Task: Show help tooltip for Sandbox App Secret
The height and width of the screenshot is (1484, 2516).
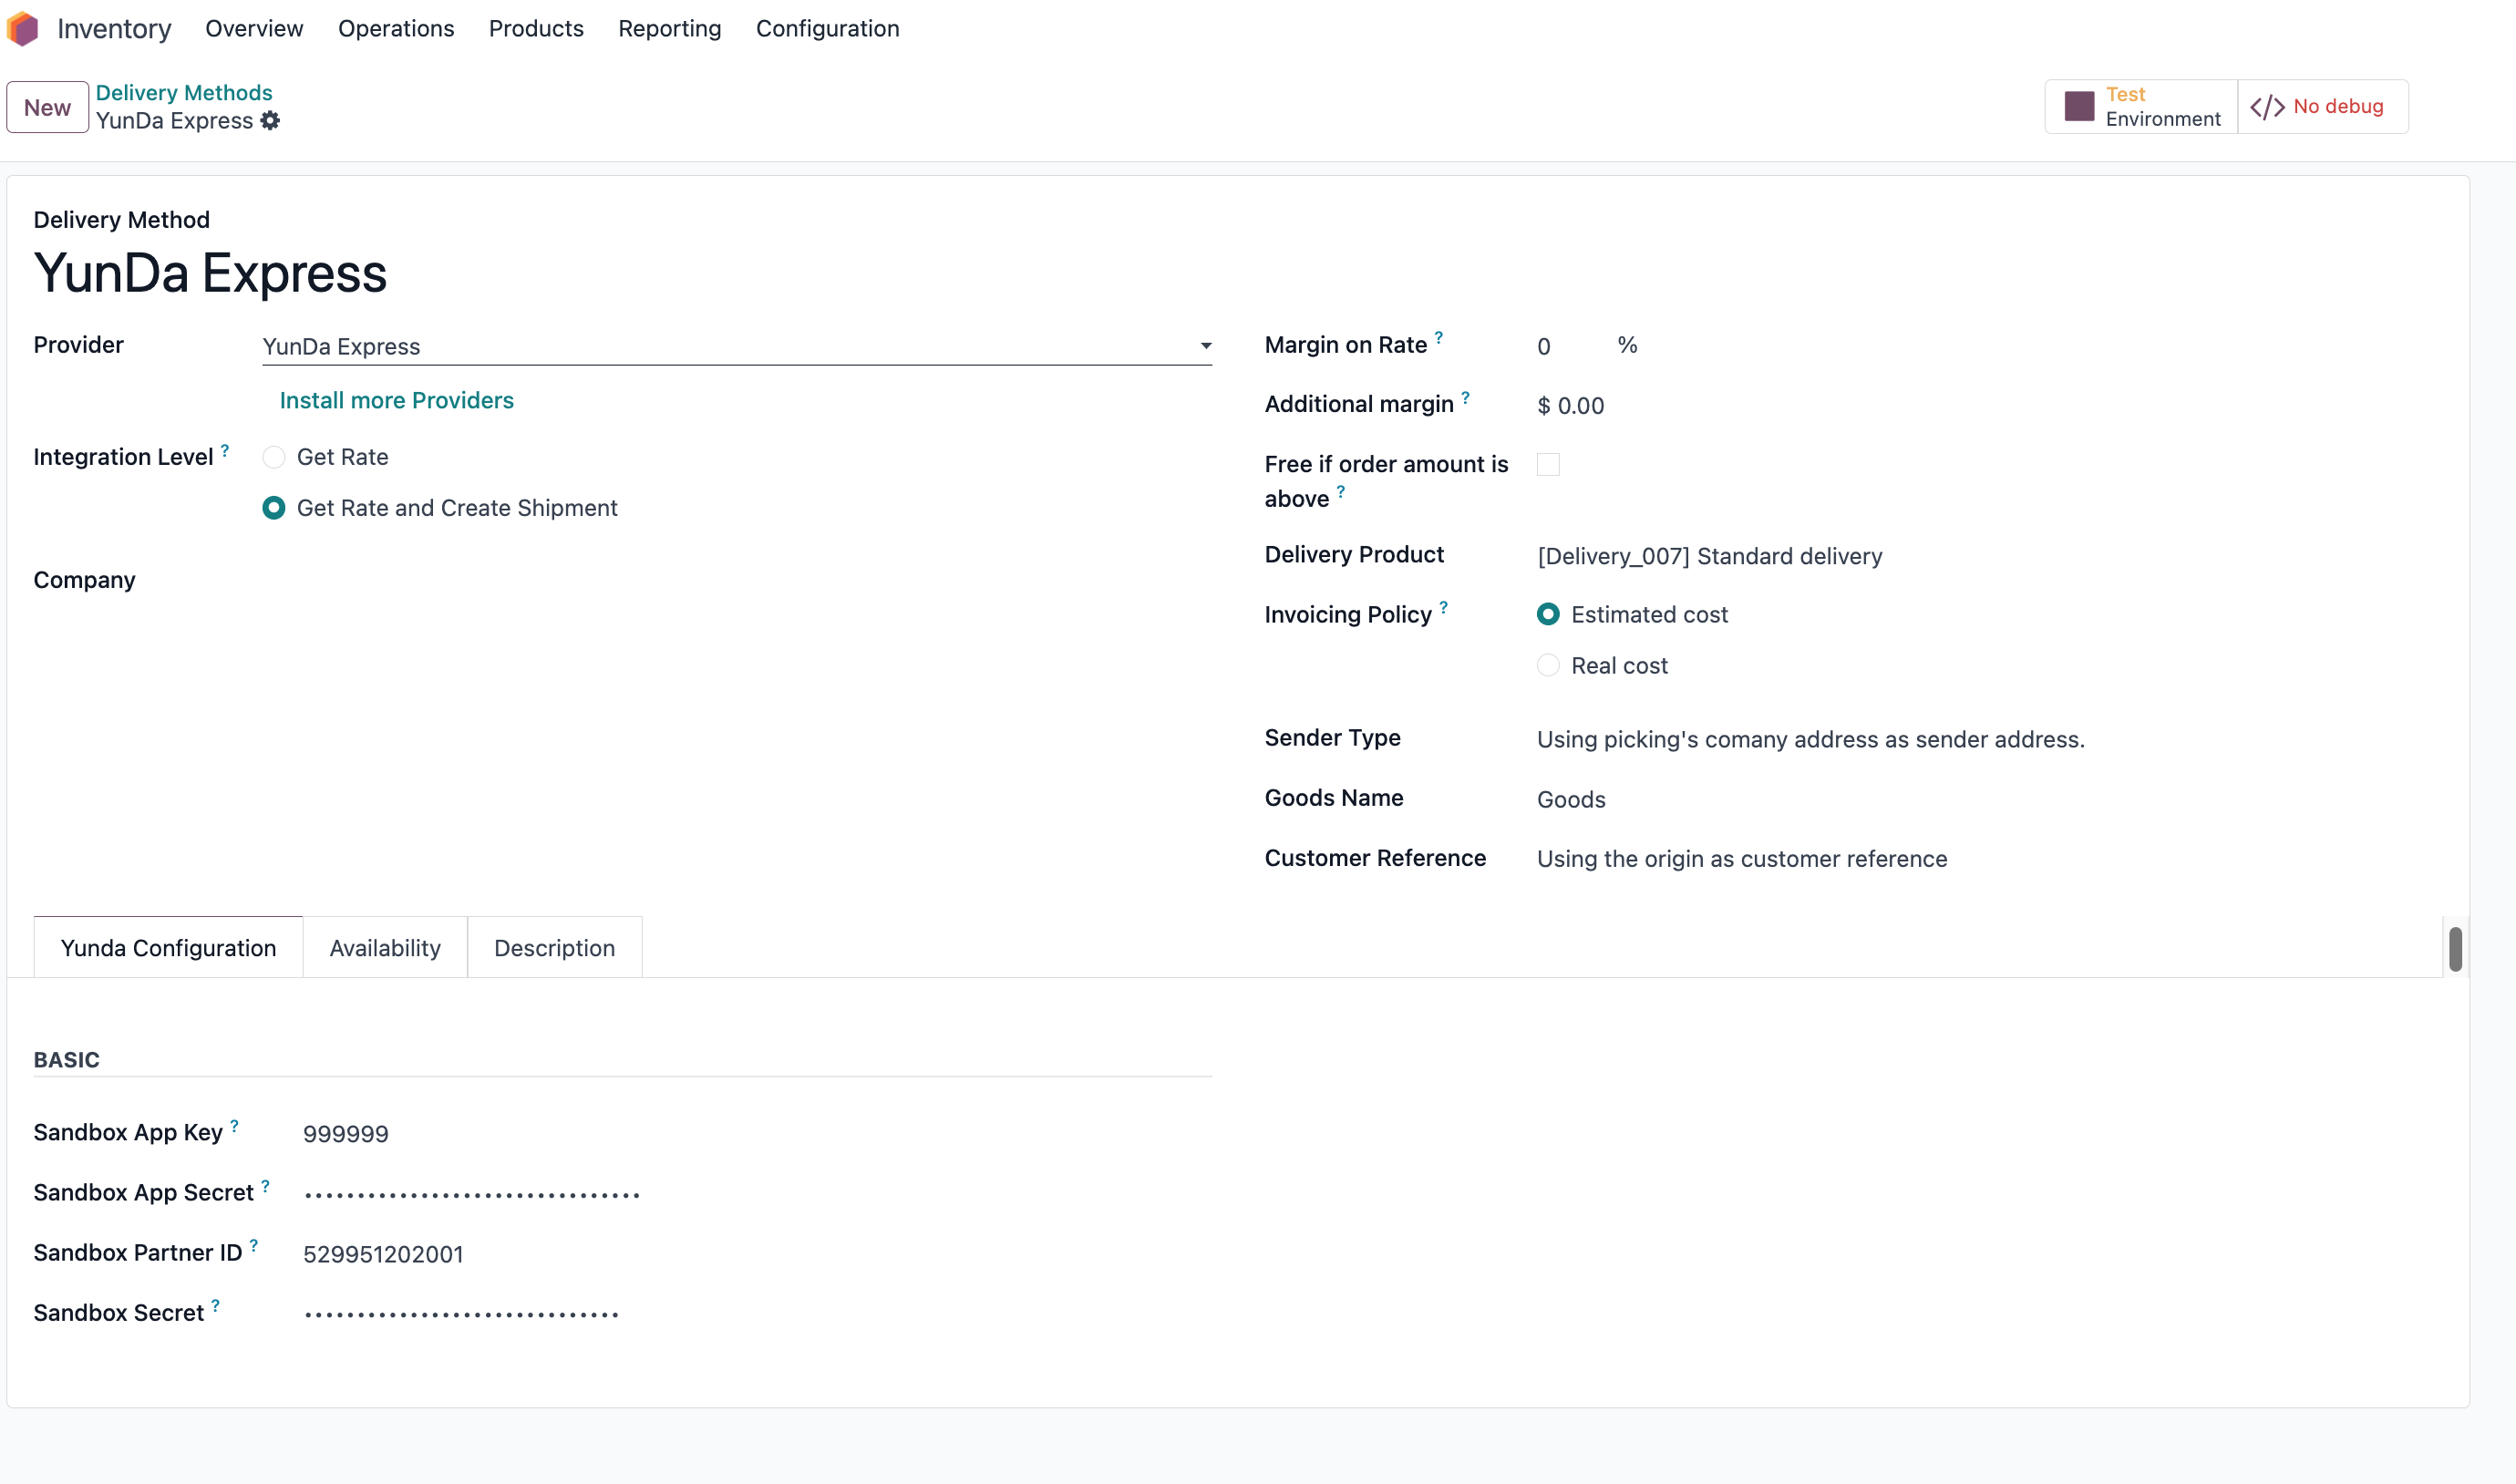Action: [x=265, y=1185]
